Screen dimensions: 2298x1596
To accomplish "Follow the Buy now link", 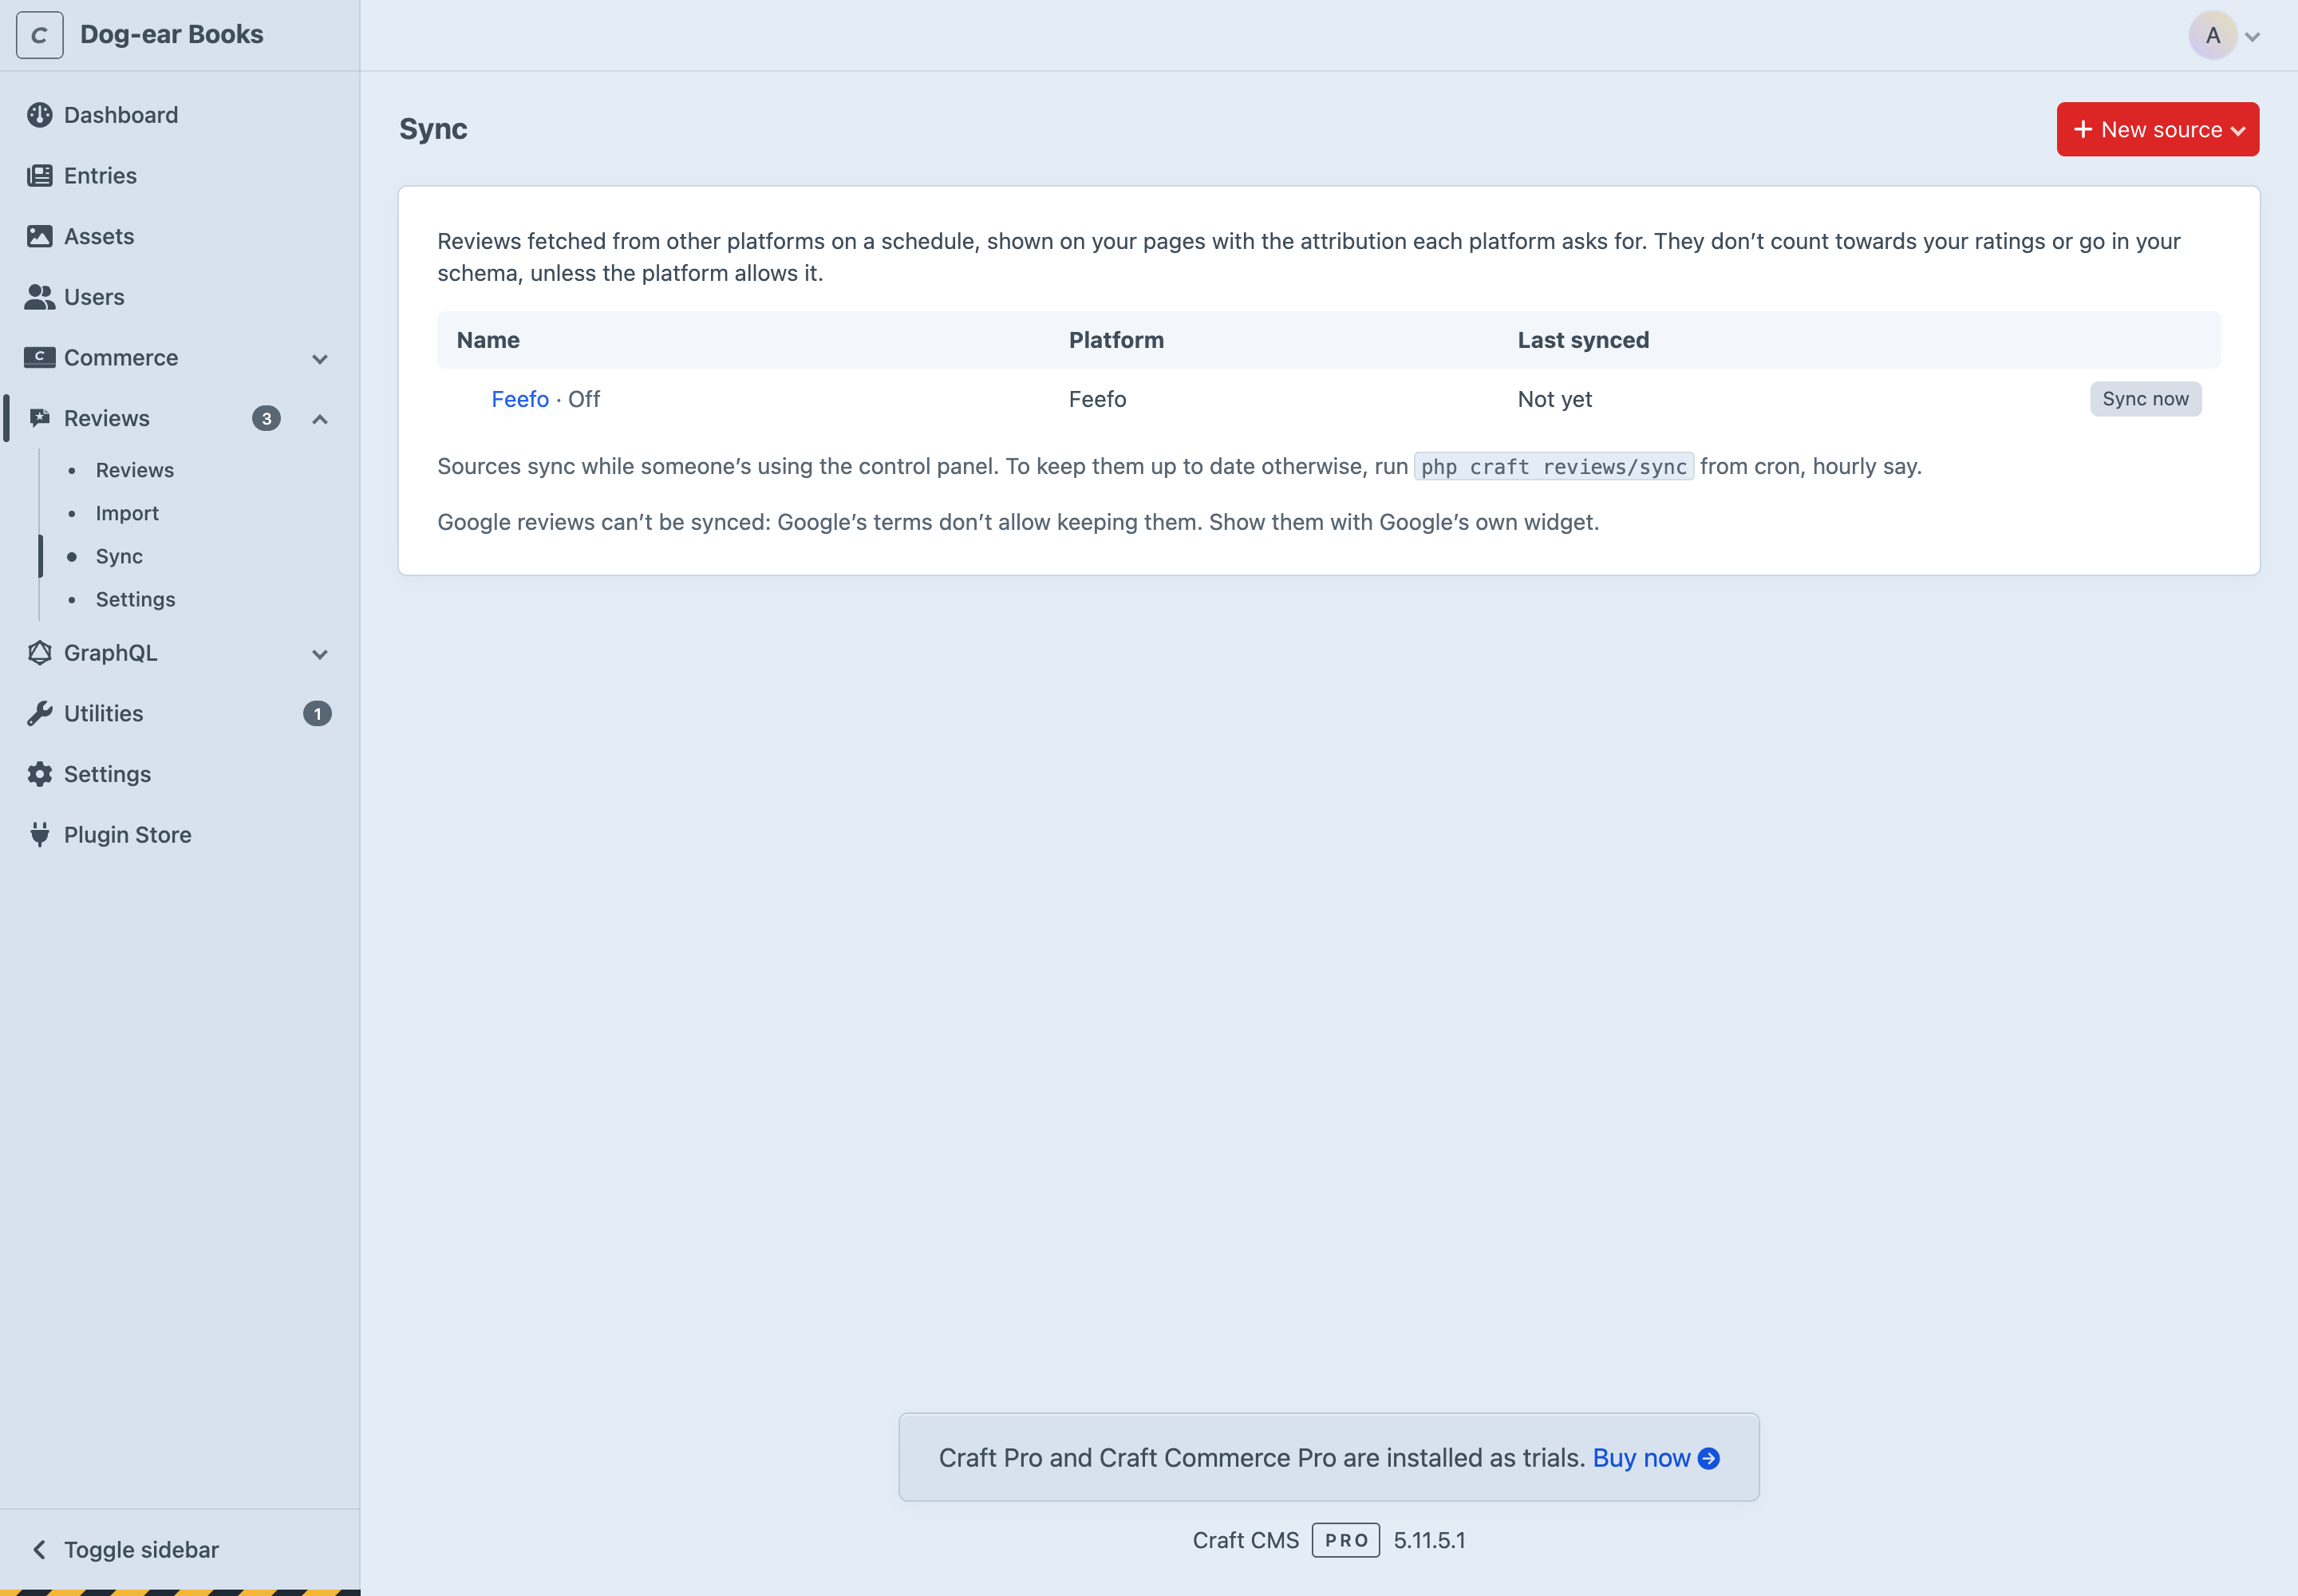I will coord(1641,1458).
